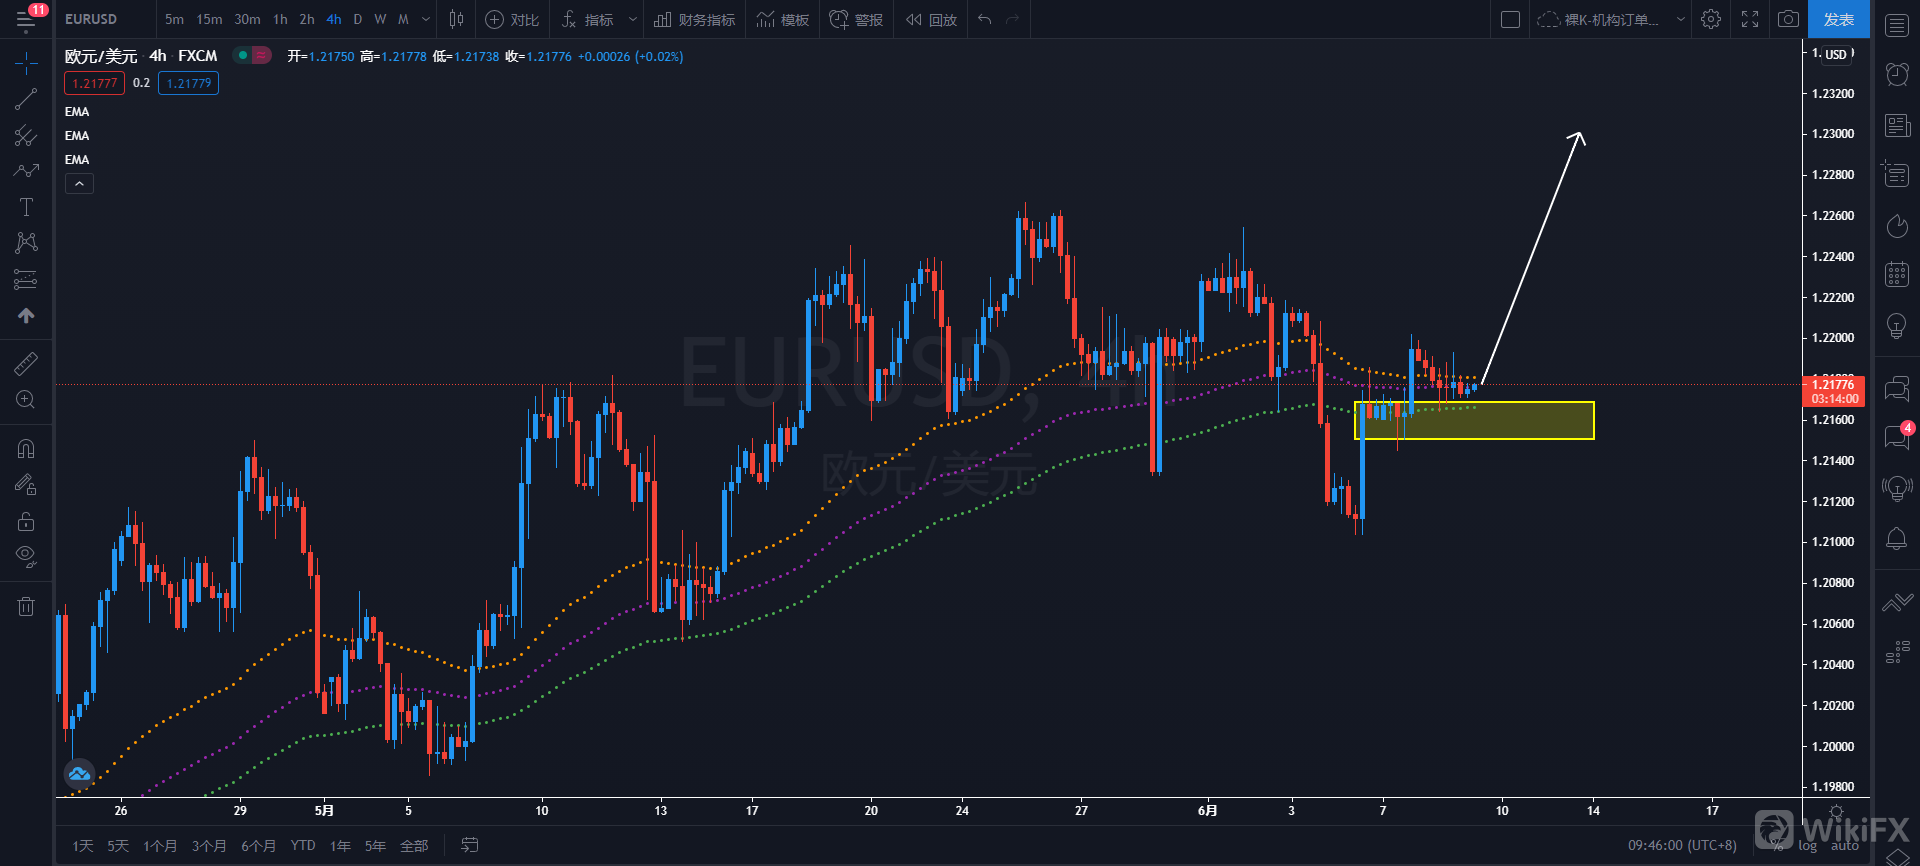Toggle auto scale

coord(1845,846)
